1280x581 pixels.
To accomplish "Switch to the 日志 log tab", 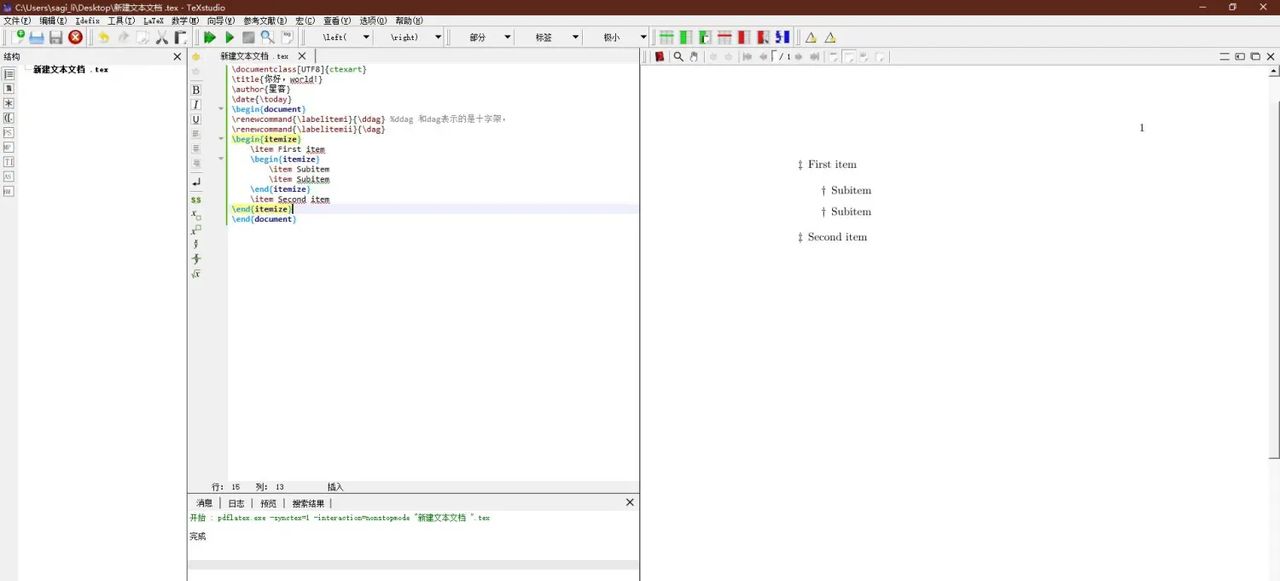I will click(x=236, y=503).
